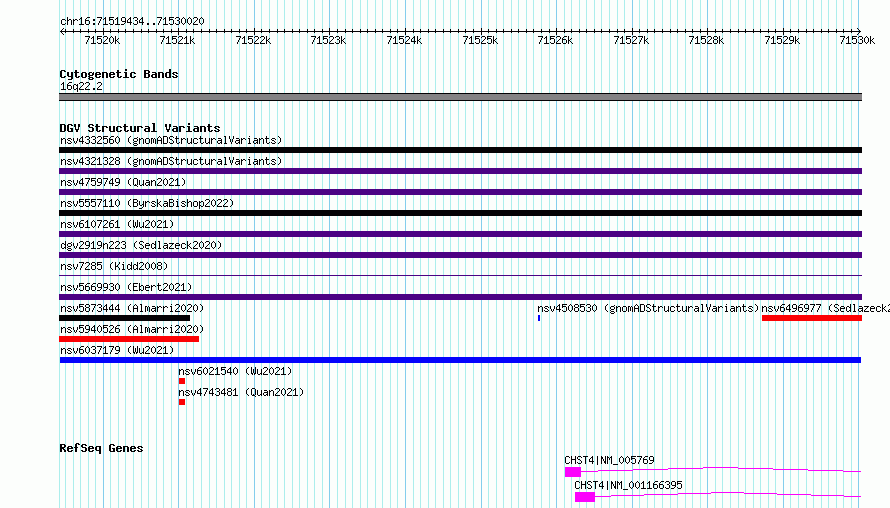
Task: Click the 71525k ruler position label
Action: coord(480,40)
